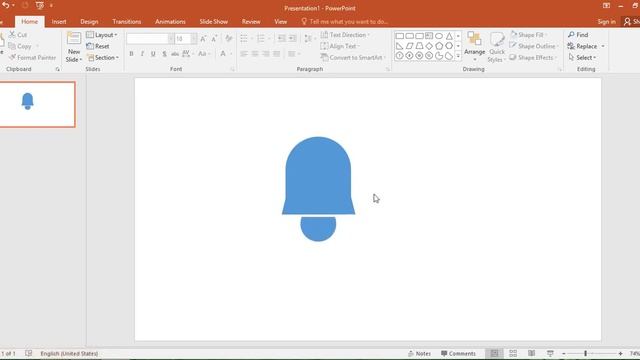Image resolution: width=640 pixels, height=360 pixels.
Task: Click the Copy icon
Action: pos(12,46)
